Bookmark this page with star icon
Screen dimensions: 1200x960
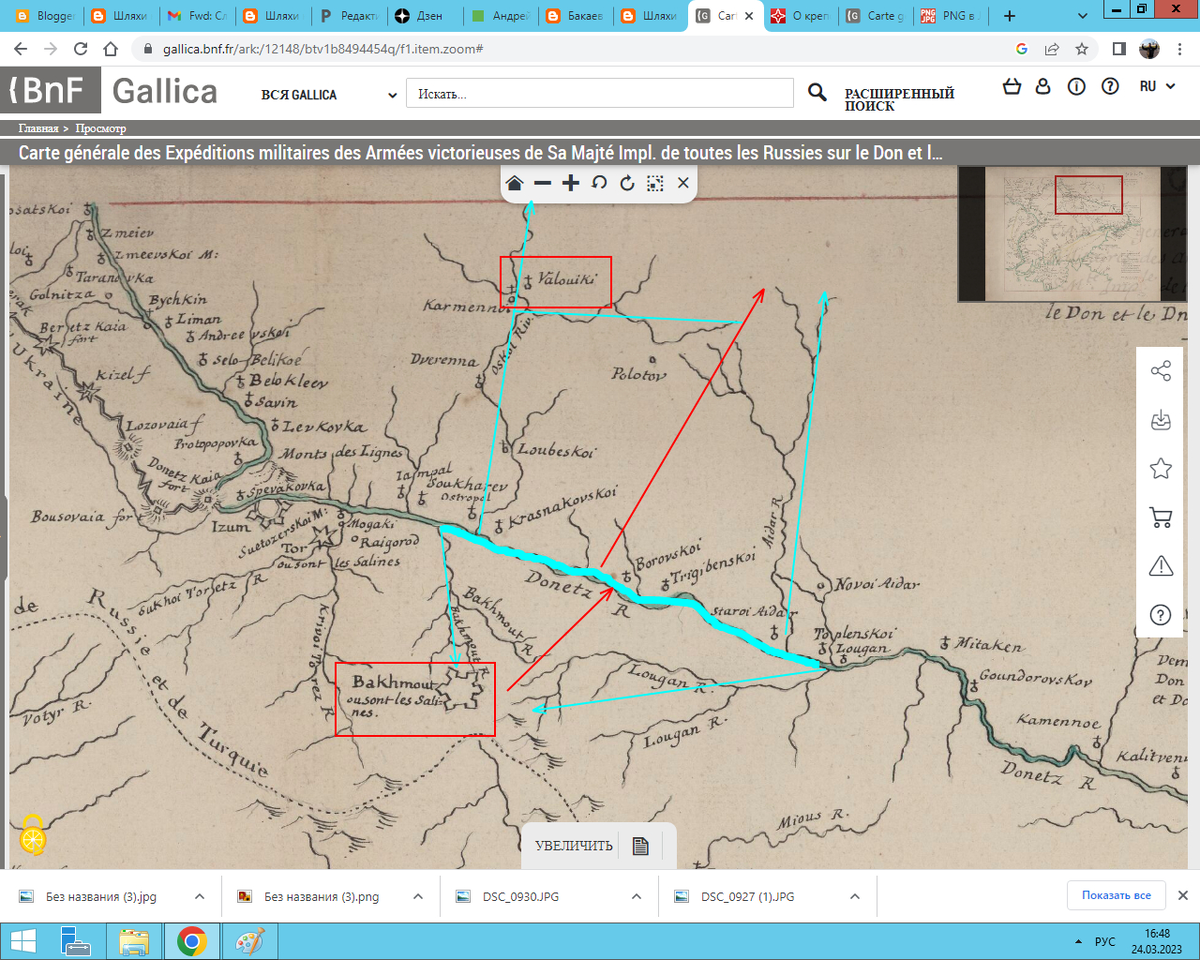click(1081, 48)
